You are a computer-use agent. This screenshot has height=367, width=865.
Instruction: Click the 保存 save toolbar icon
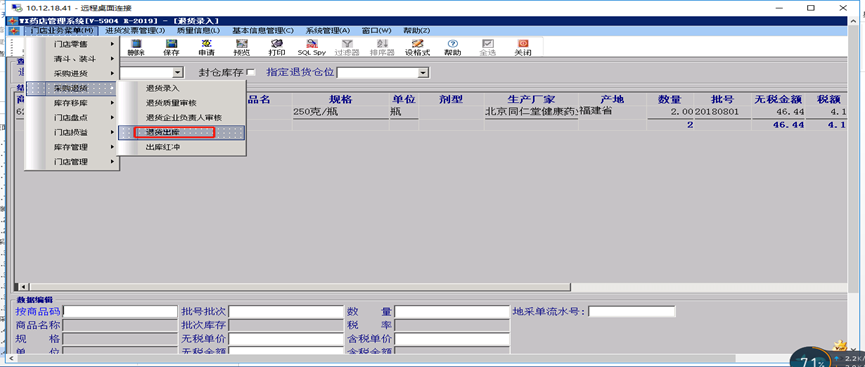(171, 47)
